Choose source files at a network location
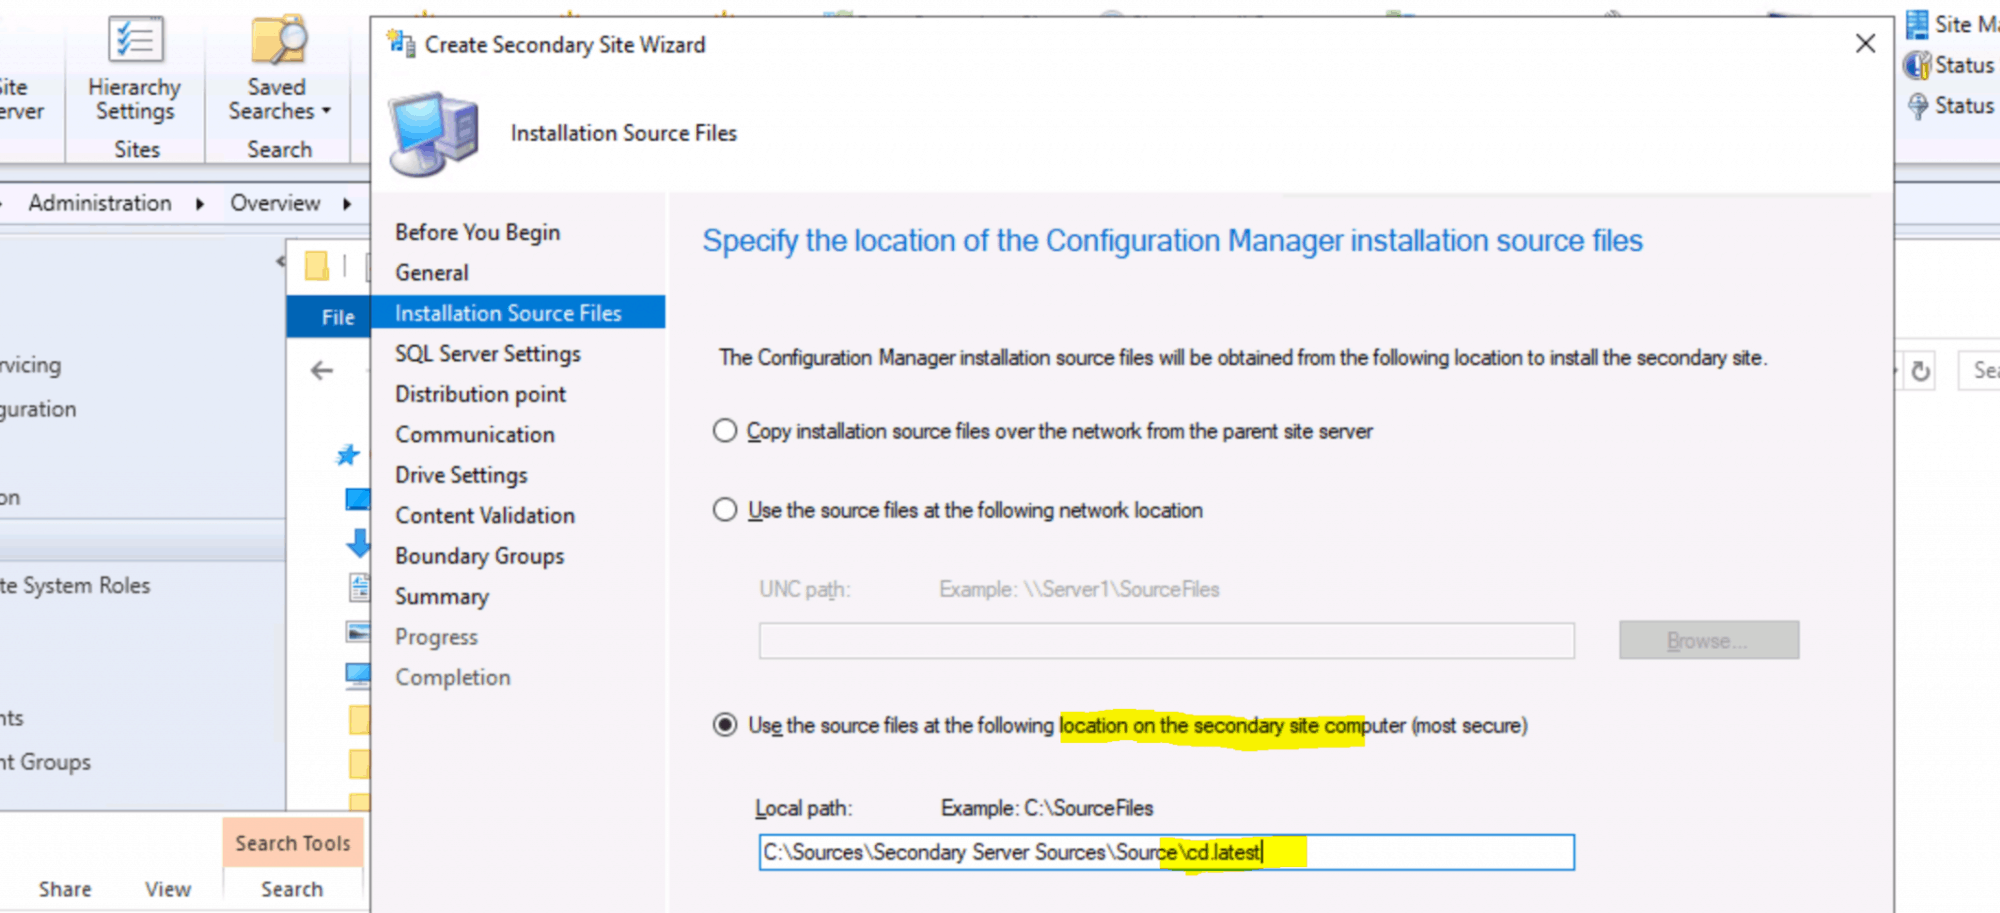This screenshot has height=913, width=2000. tap(725, 509)
